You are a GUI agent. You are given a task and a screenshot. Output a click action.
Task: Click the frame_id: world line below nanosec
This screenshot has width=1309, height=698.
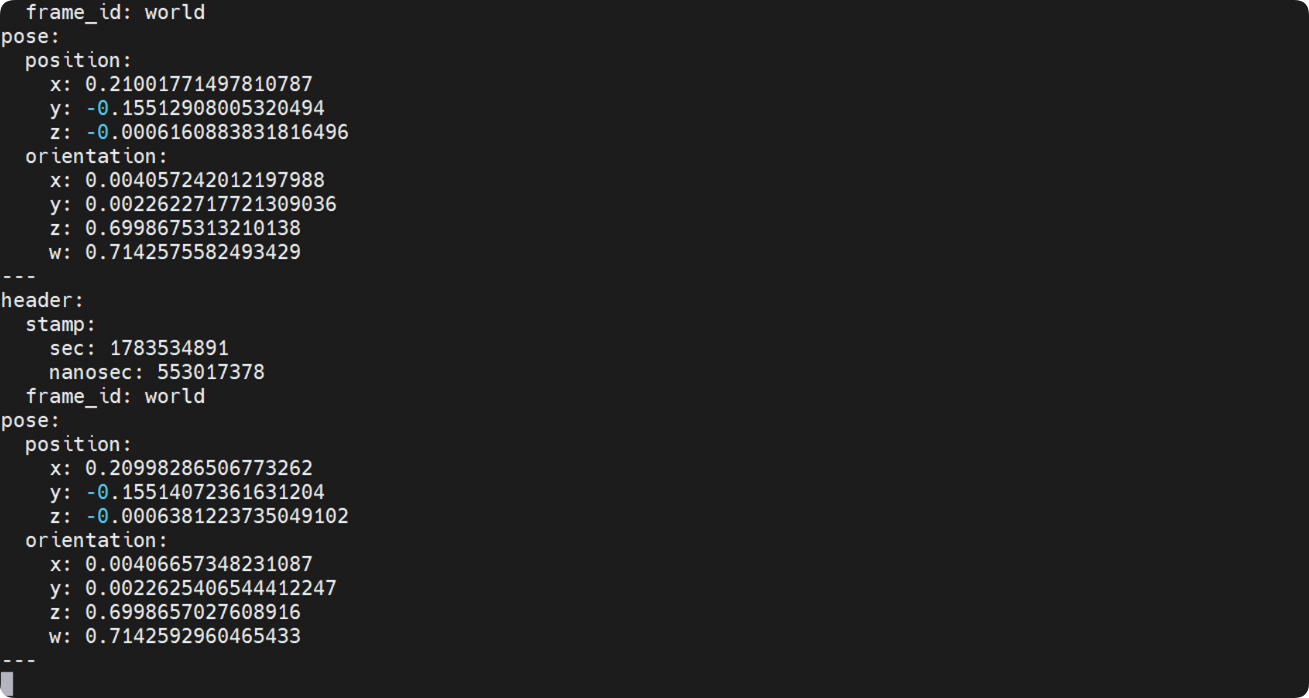[x=115, y=396]
